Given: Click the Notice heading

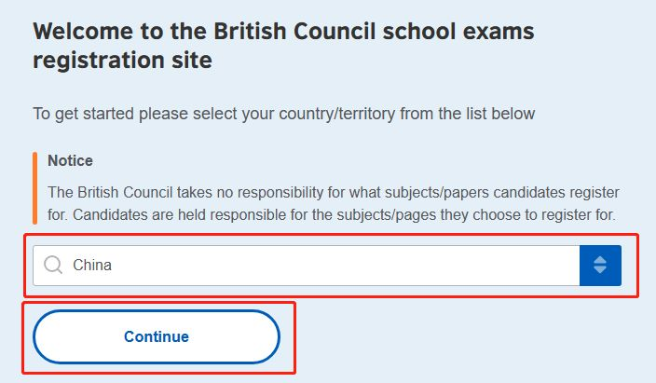Looking at the screenshot, I should tap(70, 161).
